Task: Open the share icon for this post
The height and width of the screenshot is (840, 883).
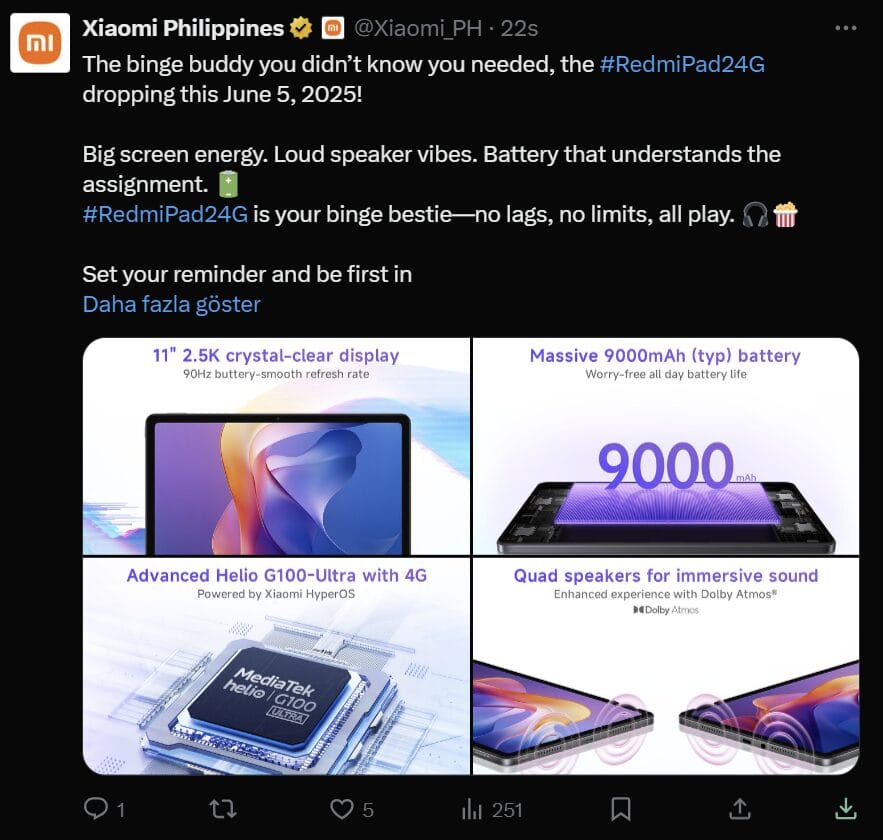Action: coord(740,808)
